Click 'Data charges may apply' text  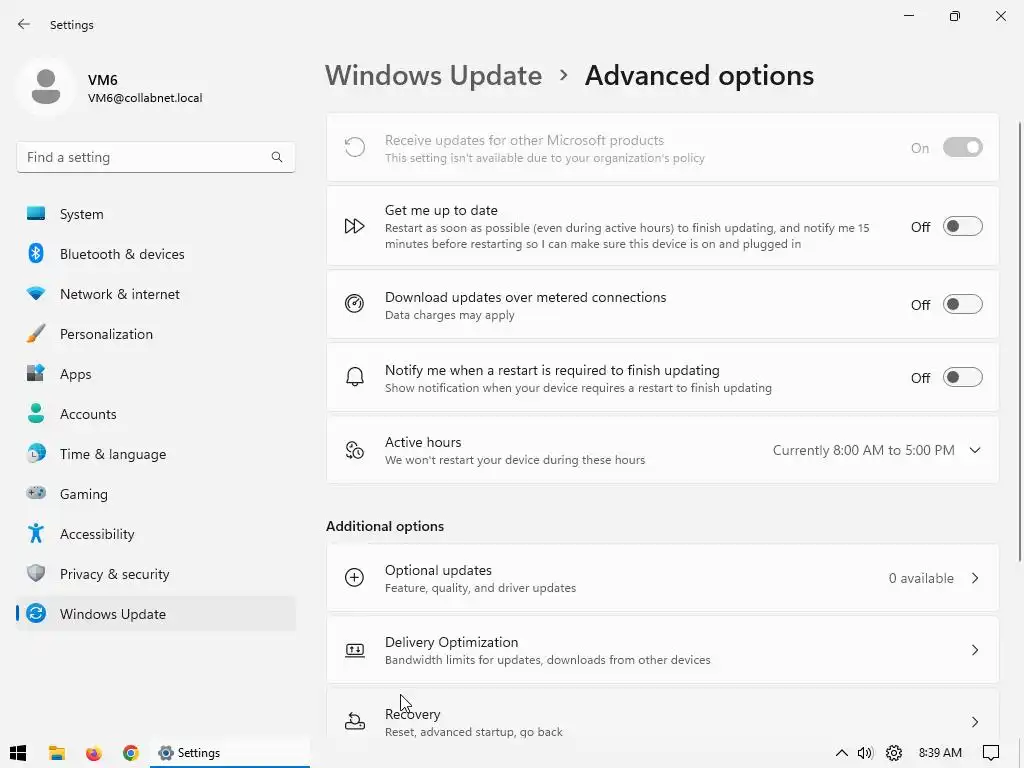point(449,315)
